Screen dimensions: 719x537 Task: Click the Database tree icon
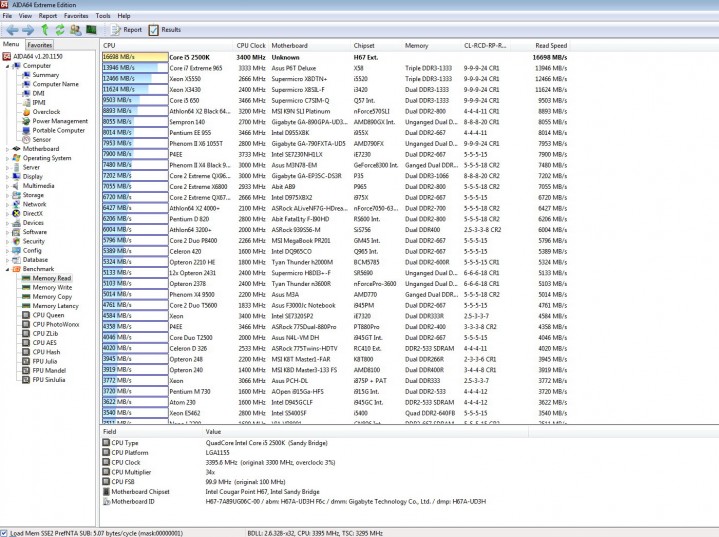click(x=17, y=260)
